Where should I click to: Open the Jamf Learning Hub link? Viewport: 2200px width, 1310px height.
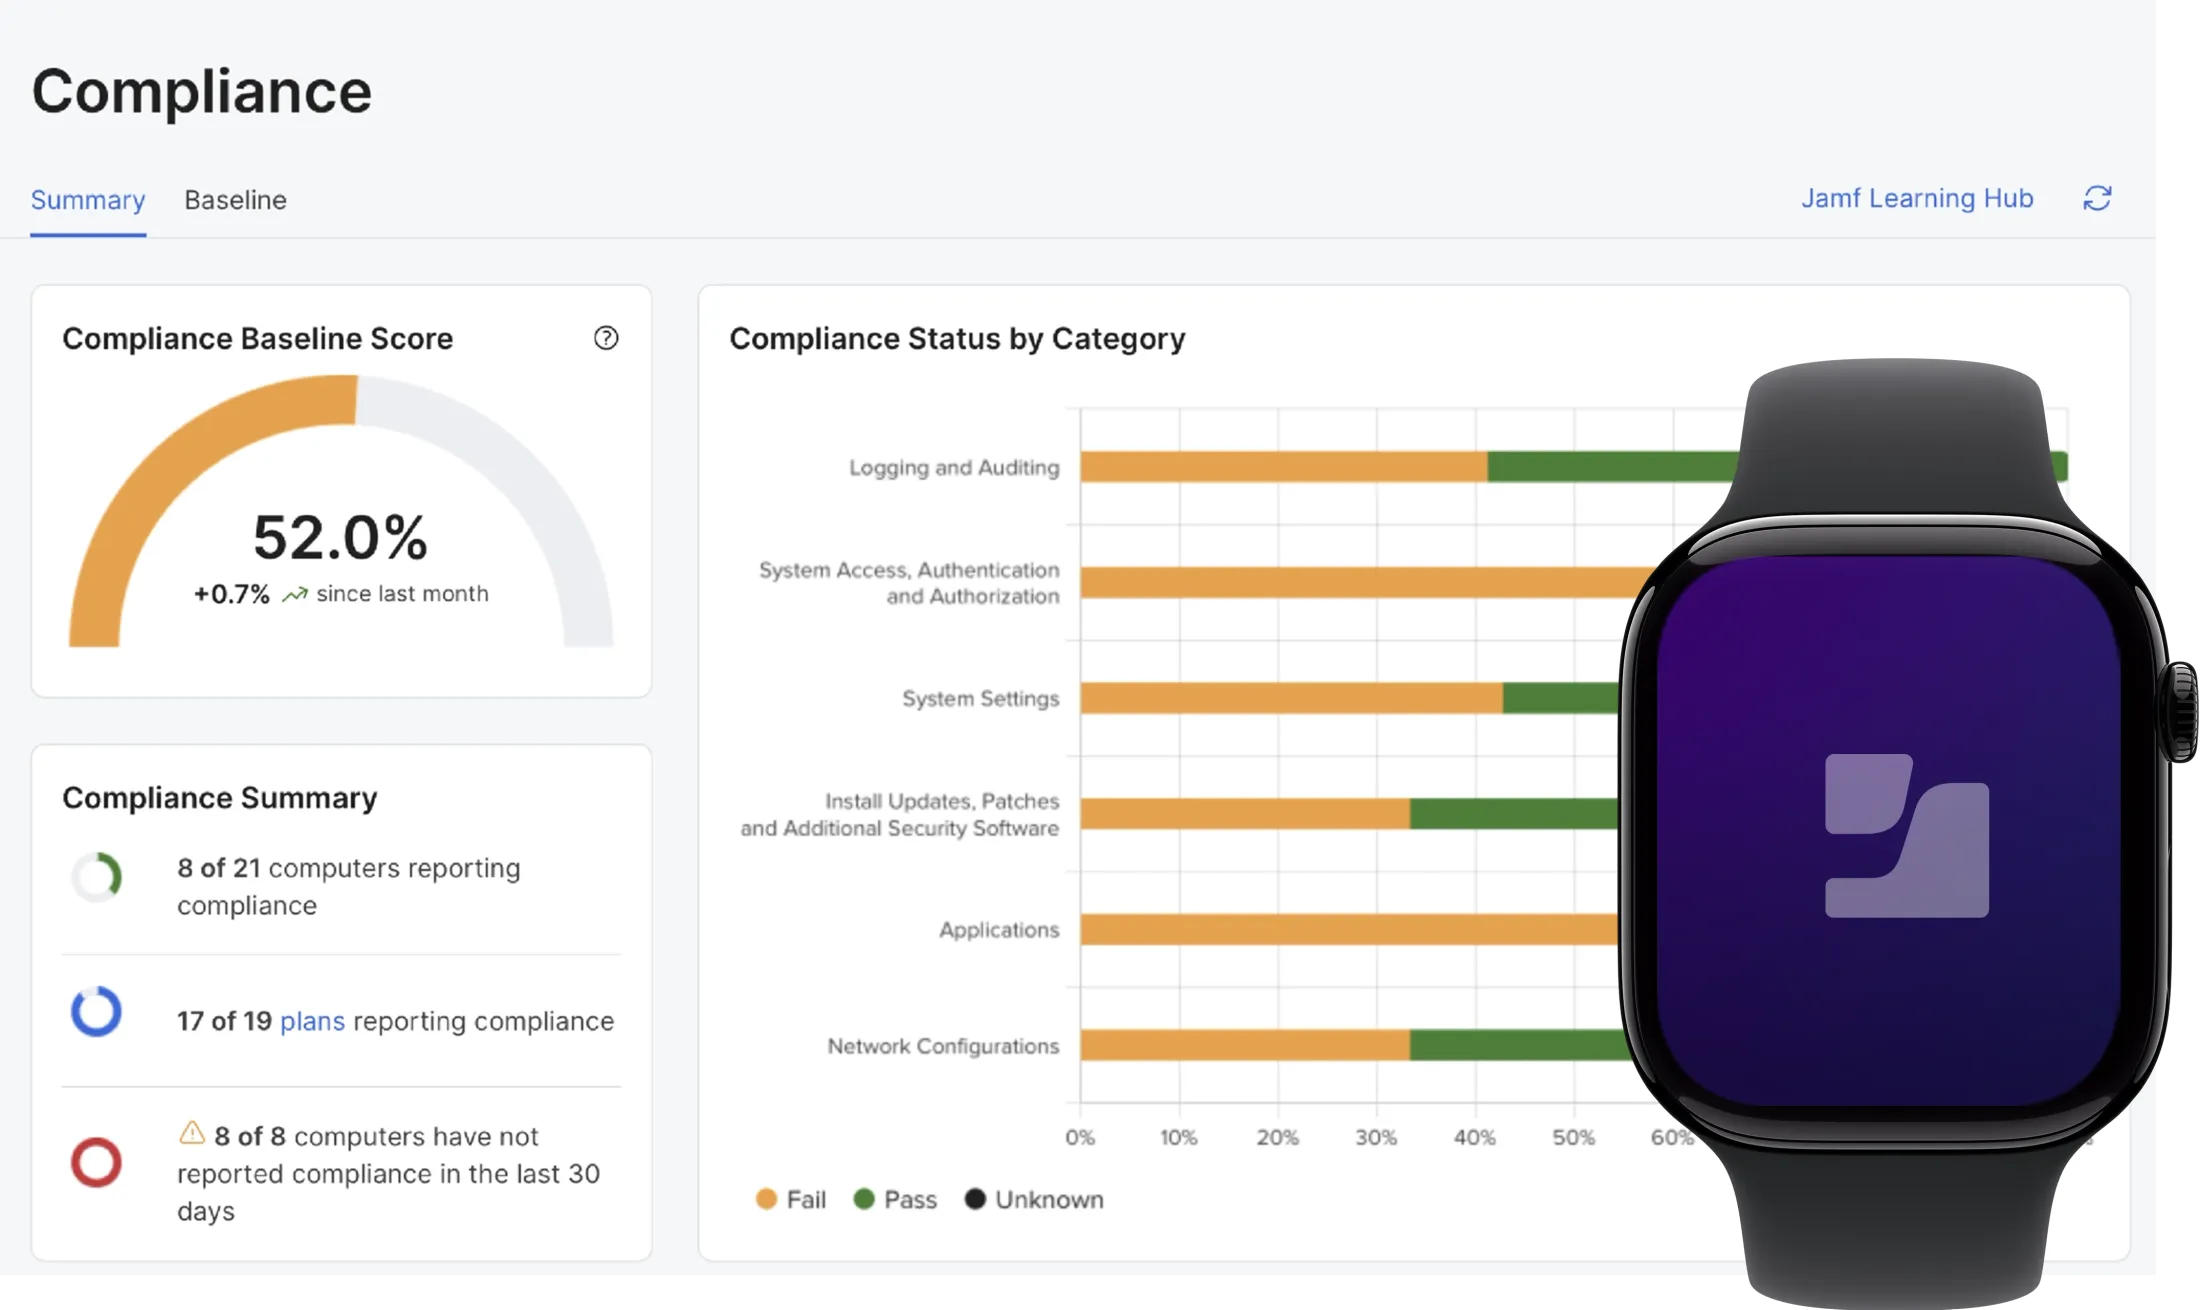click(x=1917, y=198)
